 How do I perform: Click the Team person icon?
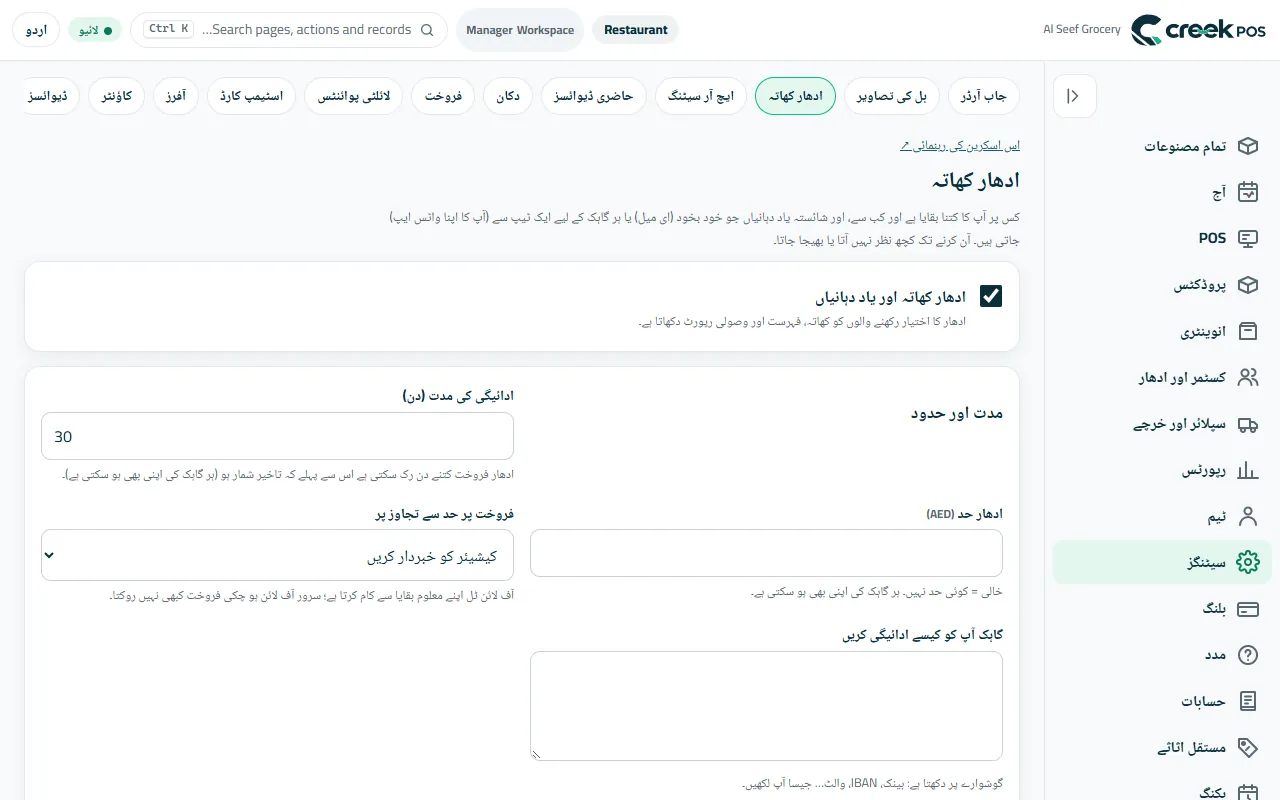click(1247, 516)
